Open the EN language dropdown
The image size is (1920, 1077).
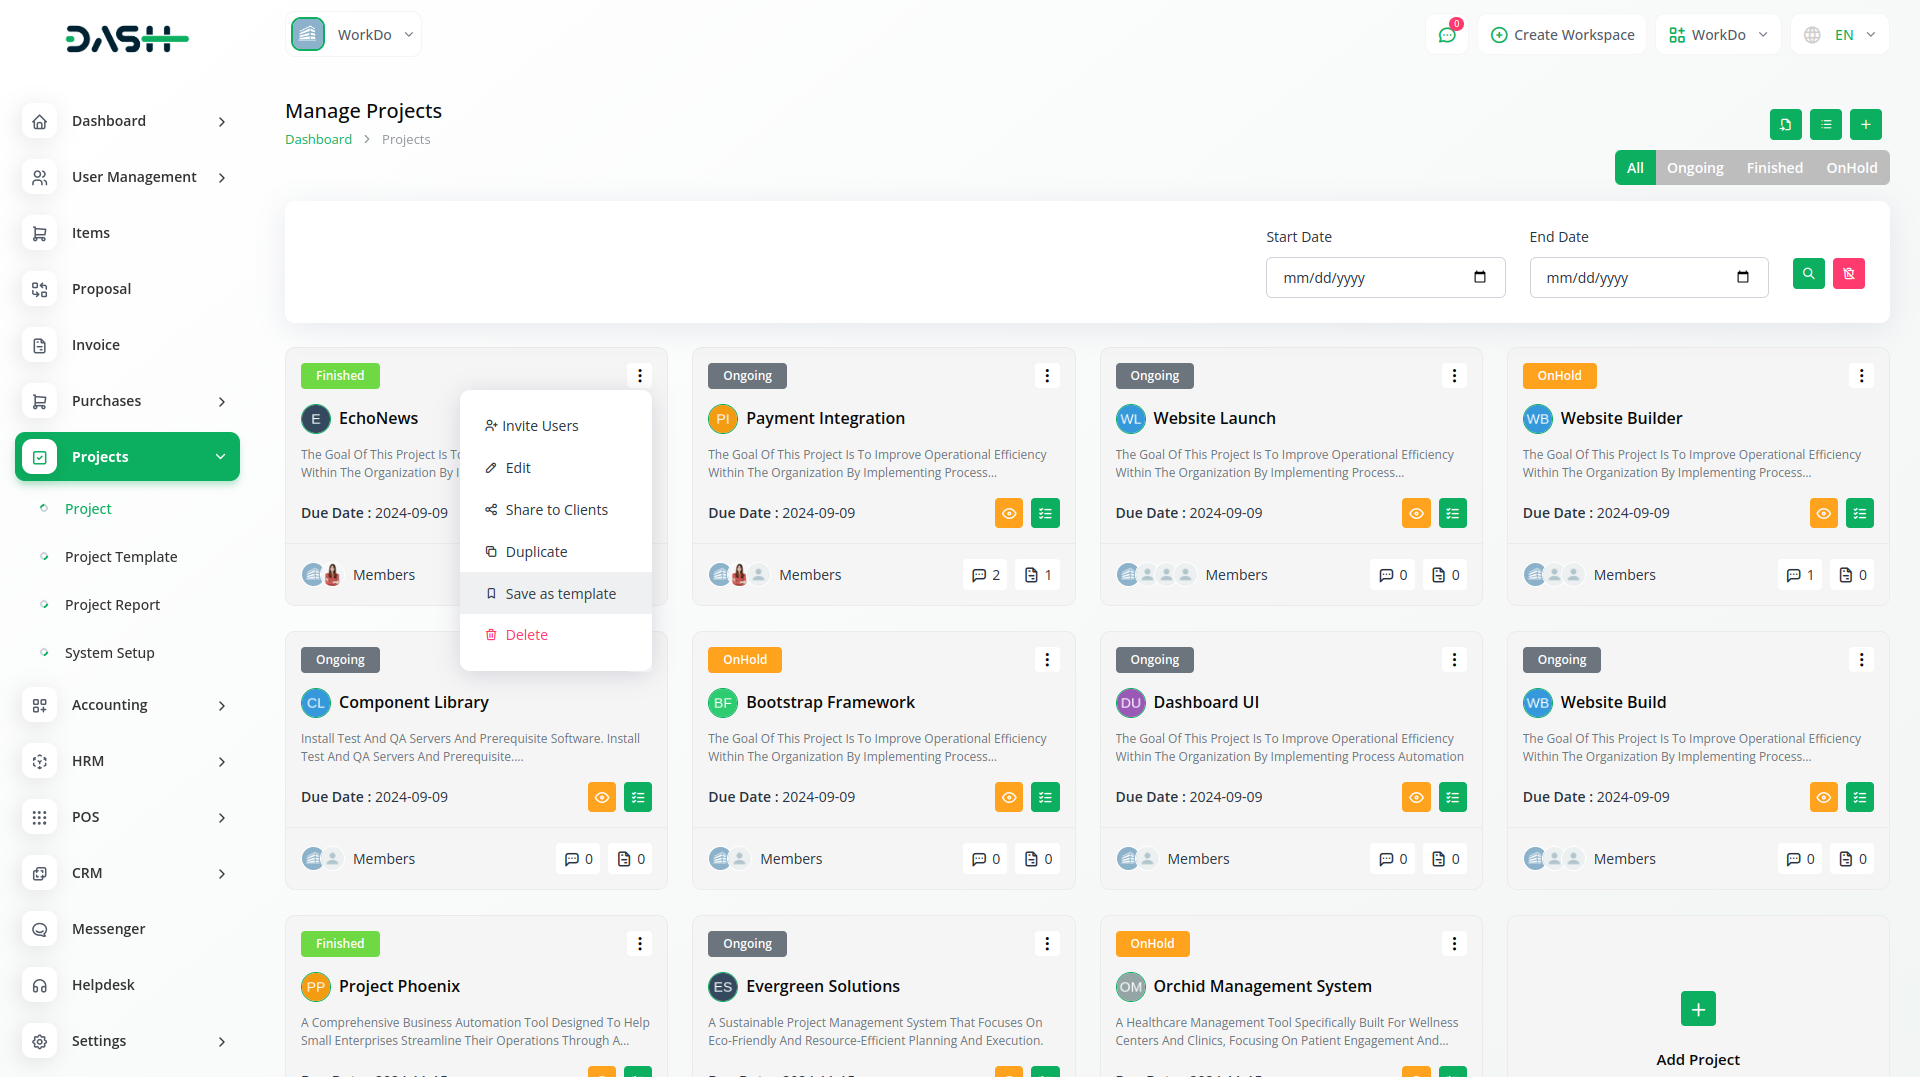click(1840, 35)
